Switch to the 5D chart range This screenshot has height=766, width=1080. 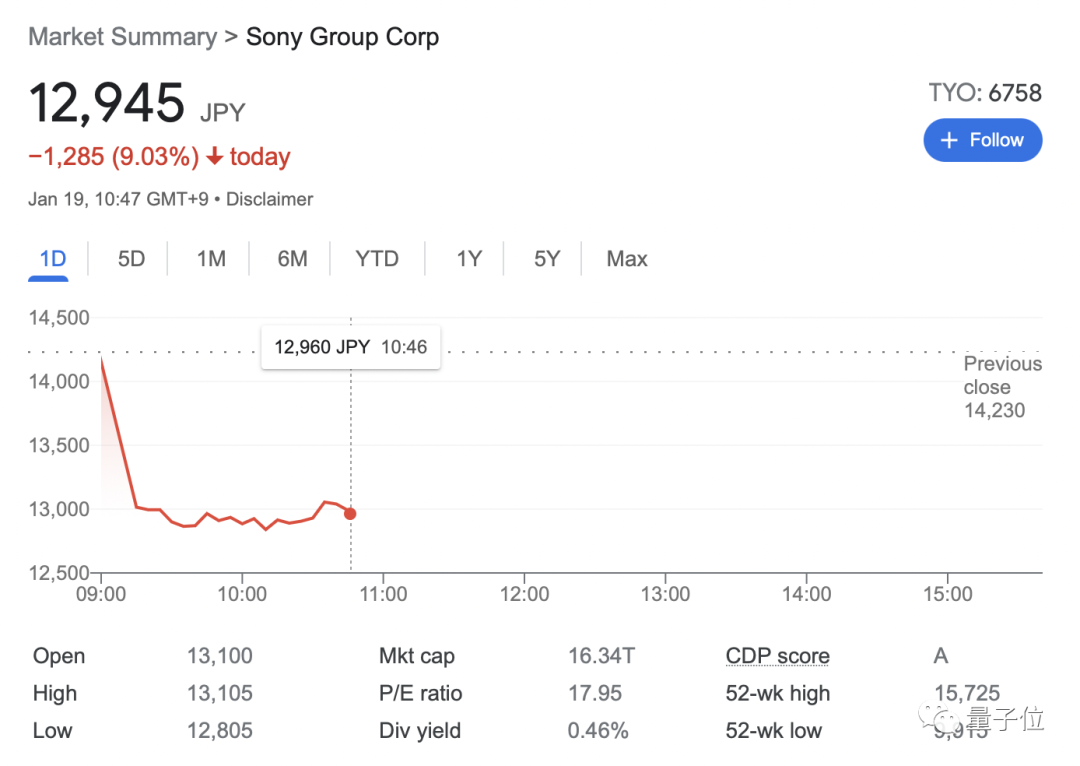click(131, 259)
